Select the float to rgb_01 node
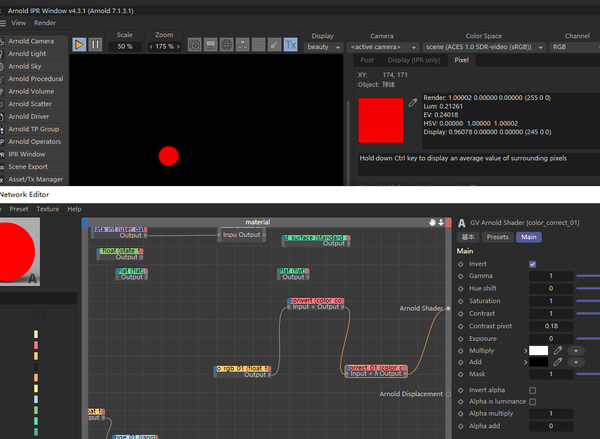Viewport: 600px width, 439px height. coord(243,371)
